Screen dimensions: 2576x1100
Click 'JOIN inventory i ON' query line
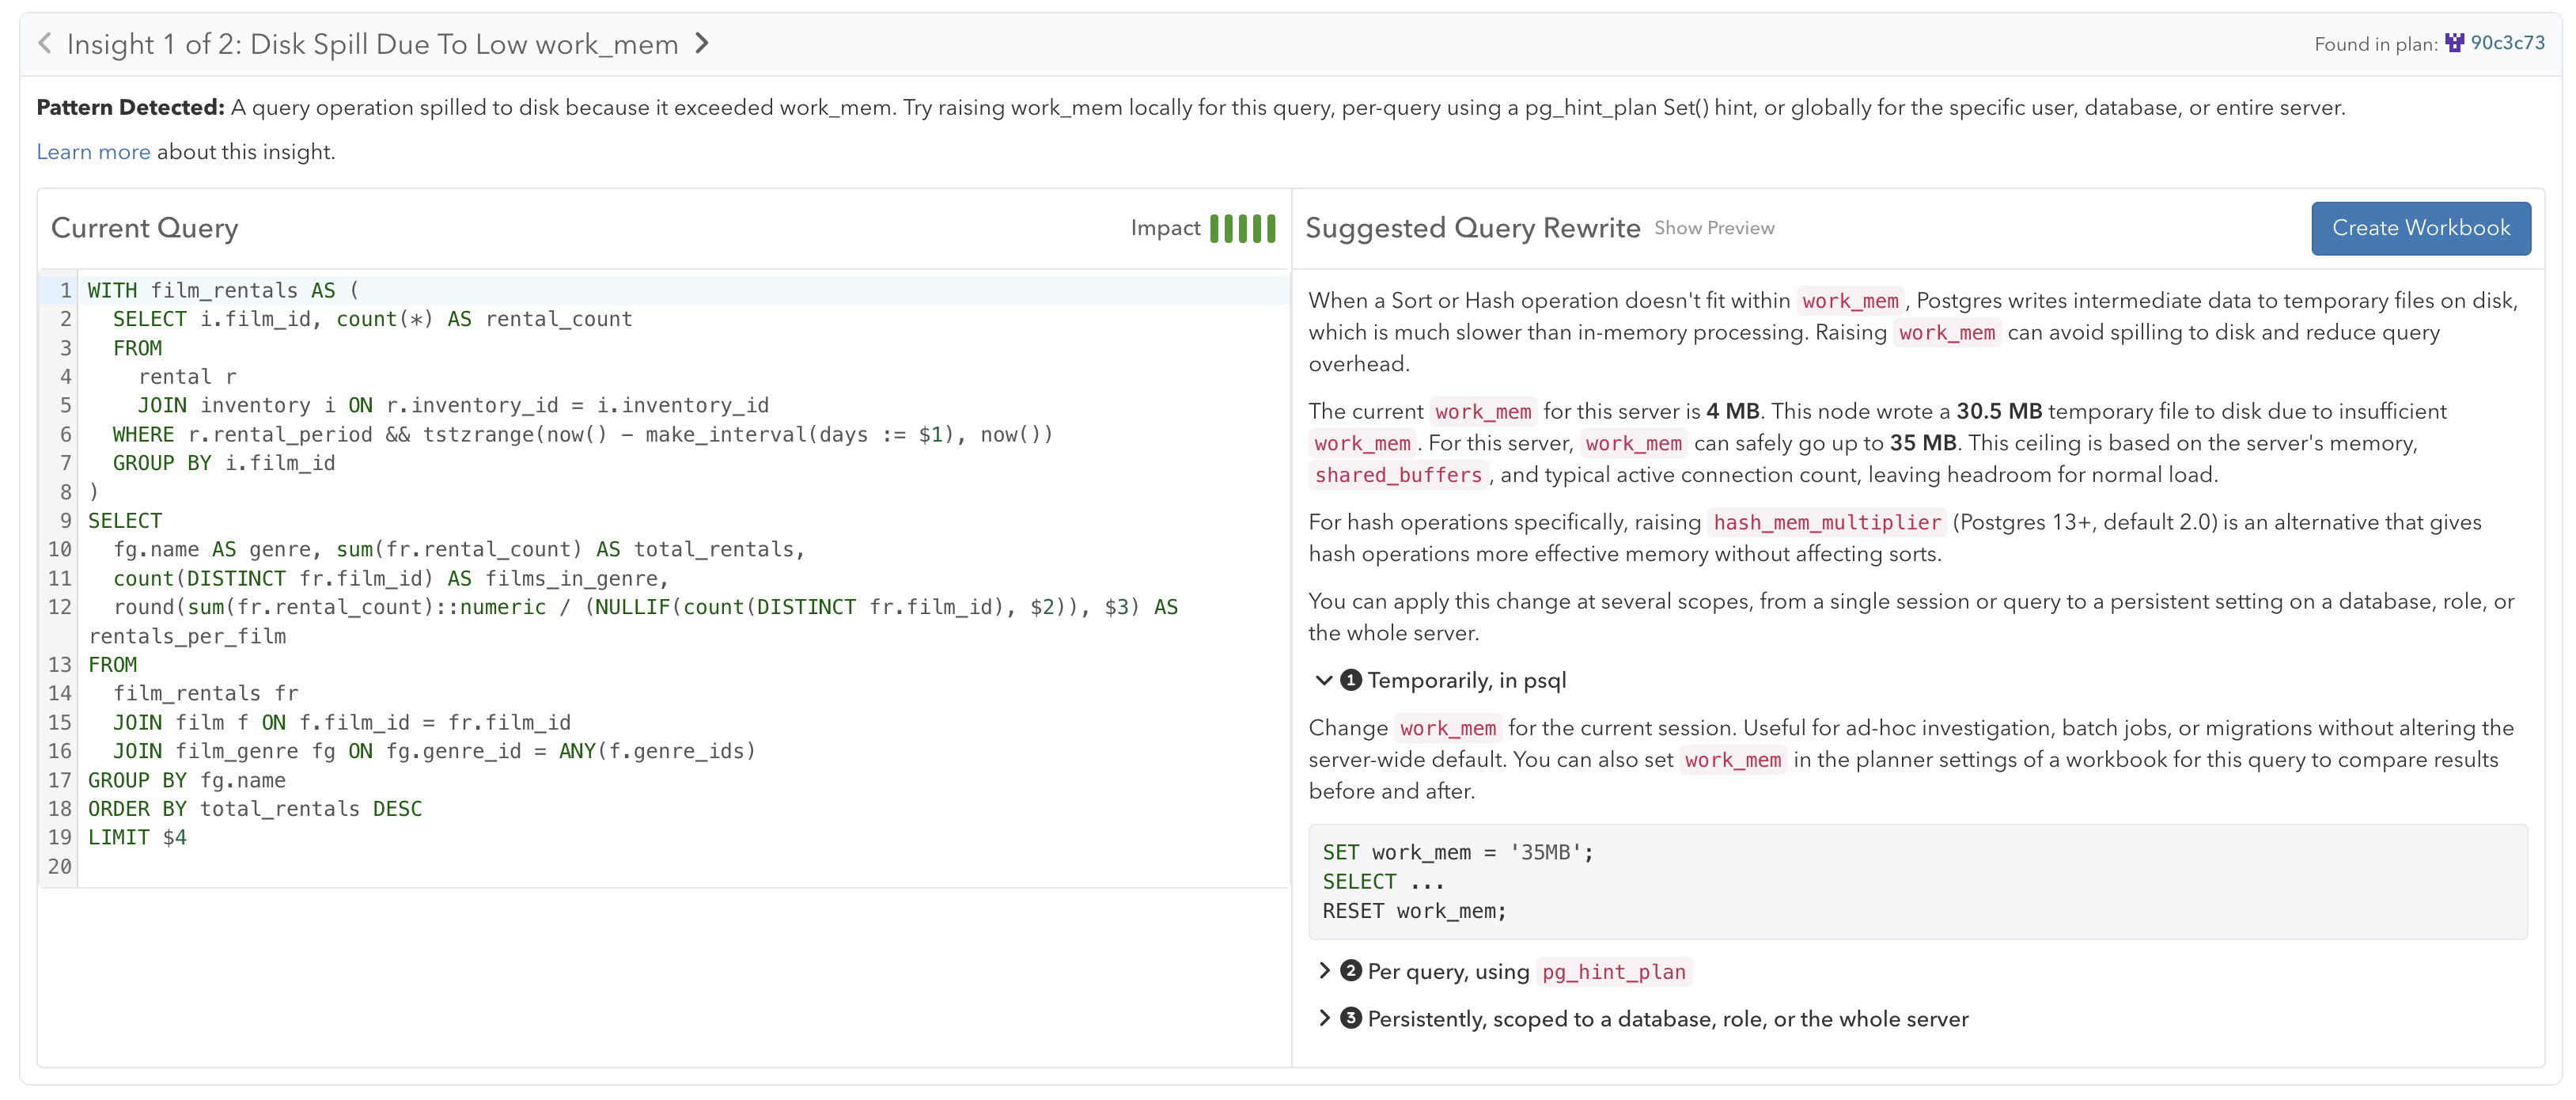453,406
